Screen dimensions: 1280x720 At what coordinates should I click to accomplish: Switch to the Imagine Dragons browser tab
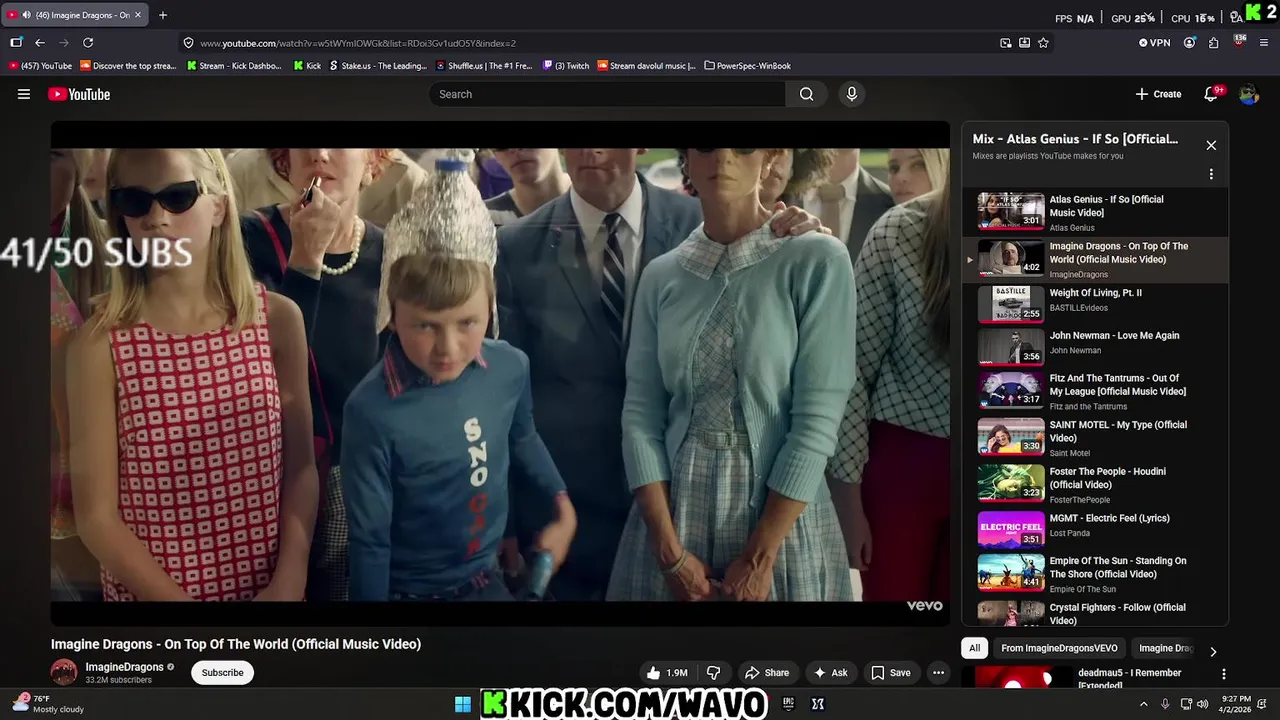click(x=76, y=15)
